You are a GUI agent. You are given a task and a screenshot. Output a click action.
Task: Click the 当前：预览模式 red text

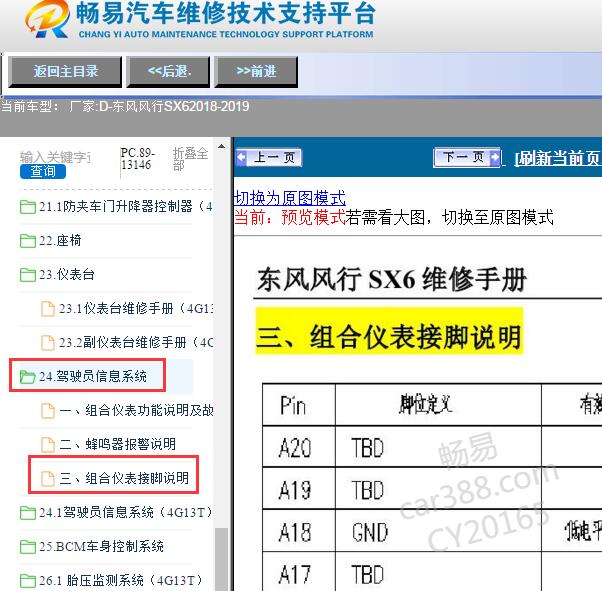click(290, 217)
